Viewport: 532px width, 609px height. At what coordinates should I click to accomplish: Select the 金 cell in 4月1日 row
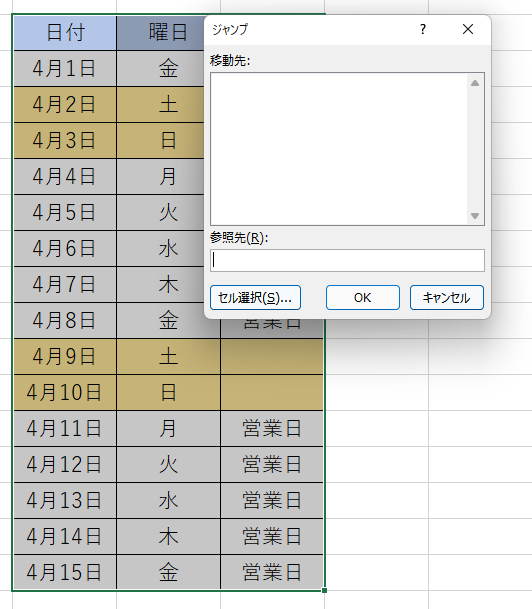(x=160, y=68)
